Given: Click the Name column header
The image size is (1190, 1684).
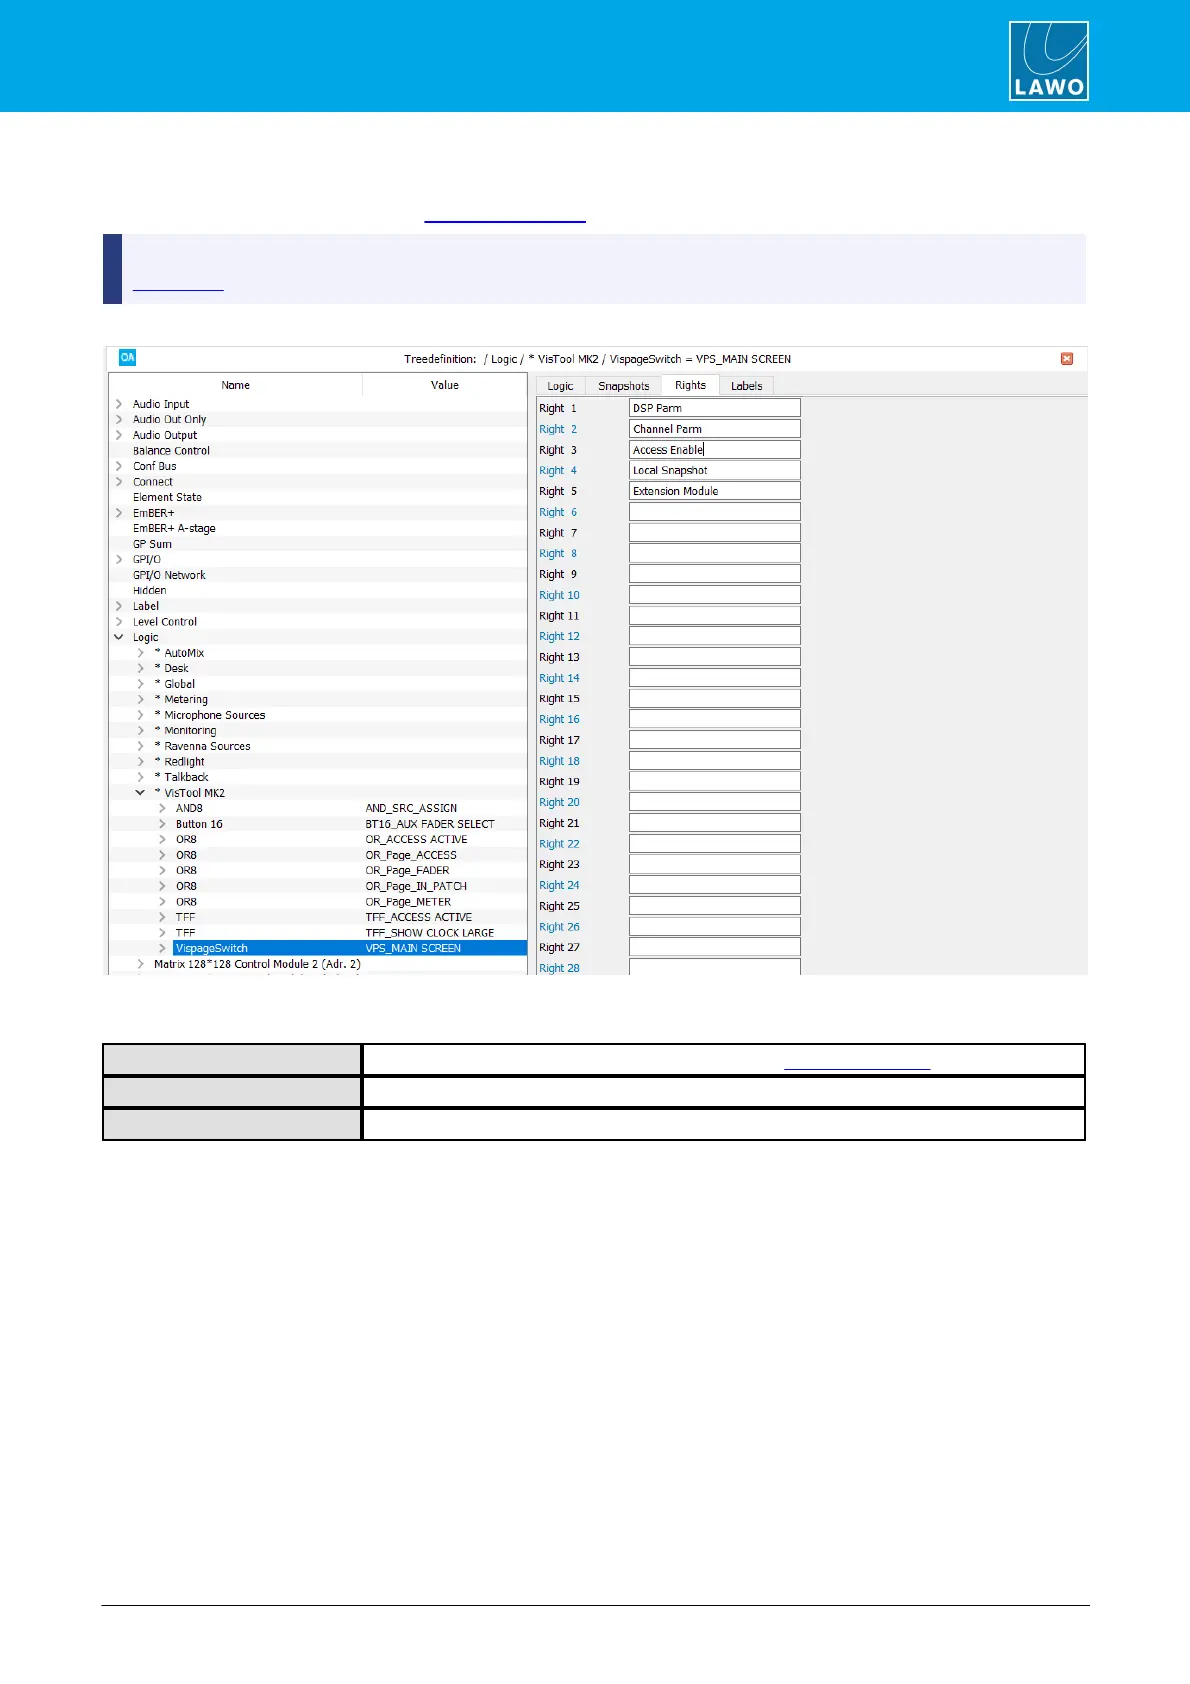Looking at the screenshot, I should click(235, 385).
